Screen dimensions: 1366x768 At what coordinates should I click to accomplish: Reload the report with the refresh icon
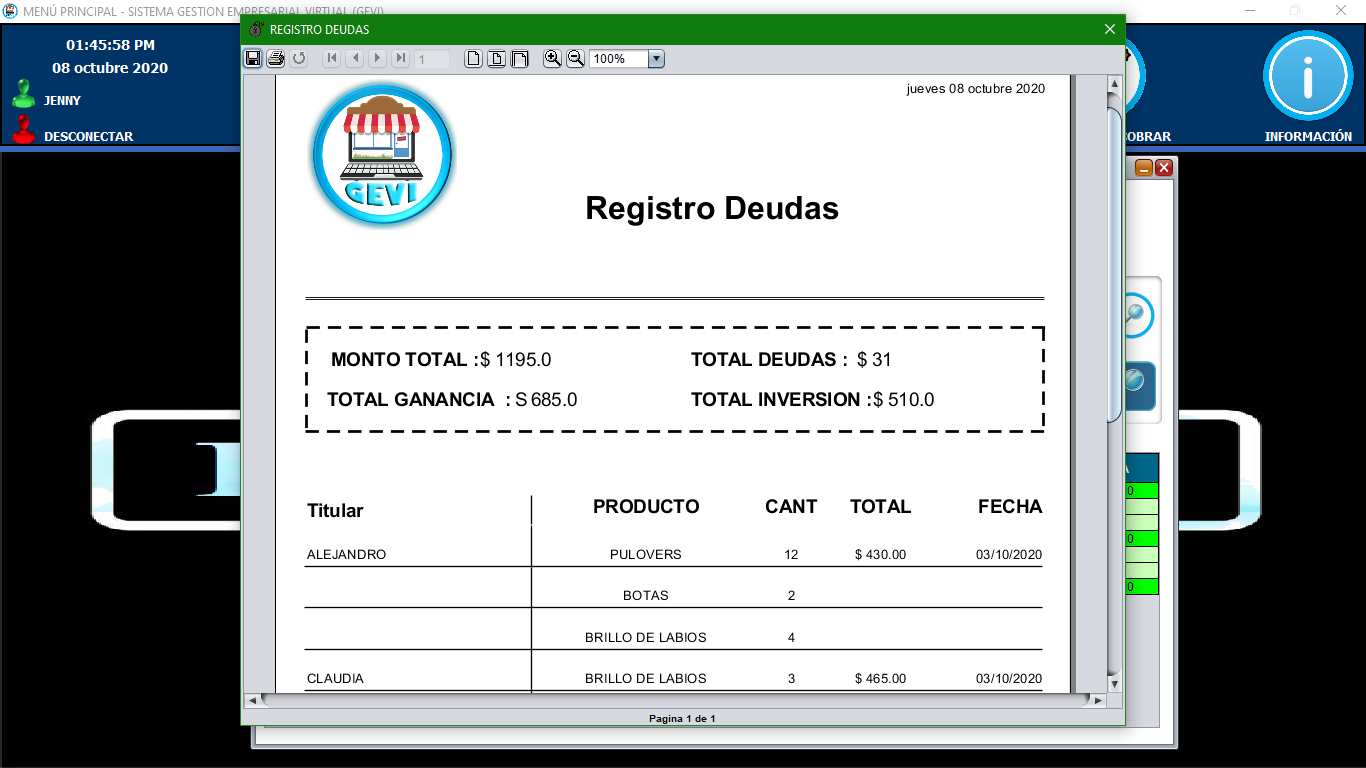[x=299, y=59]
